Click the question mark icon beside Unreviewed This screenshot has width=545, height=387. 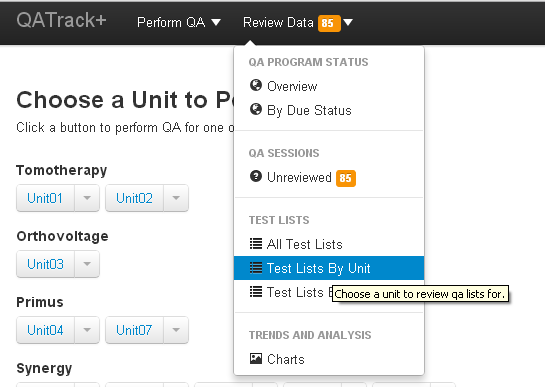[256, 176]
